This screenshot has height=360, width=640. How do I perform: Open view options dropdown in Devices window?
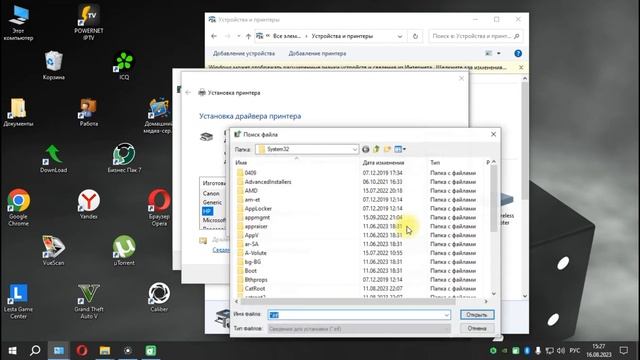point(499,53)
